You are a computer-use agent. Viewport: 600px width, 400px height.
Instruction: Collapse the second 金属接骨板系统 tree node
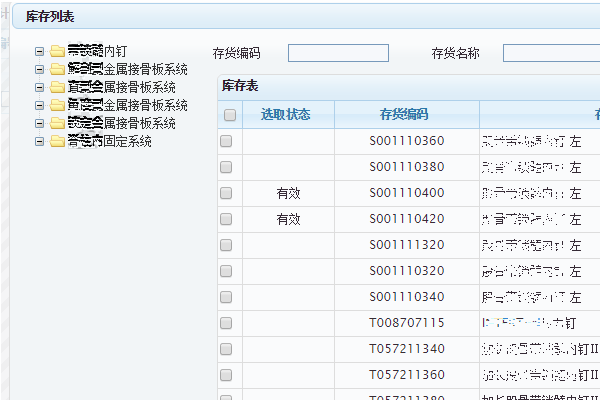(x=39, y=69)
